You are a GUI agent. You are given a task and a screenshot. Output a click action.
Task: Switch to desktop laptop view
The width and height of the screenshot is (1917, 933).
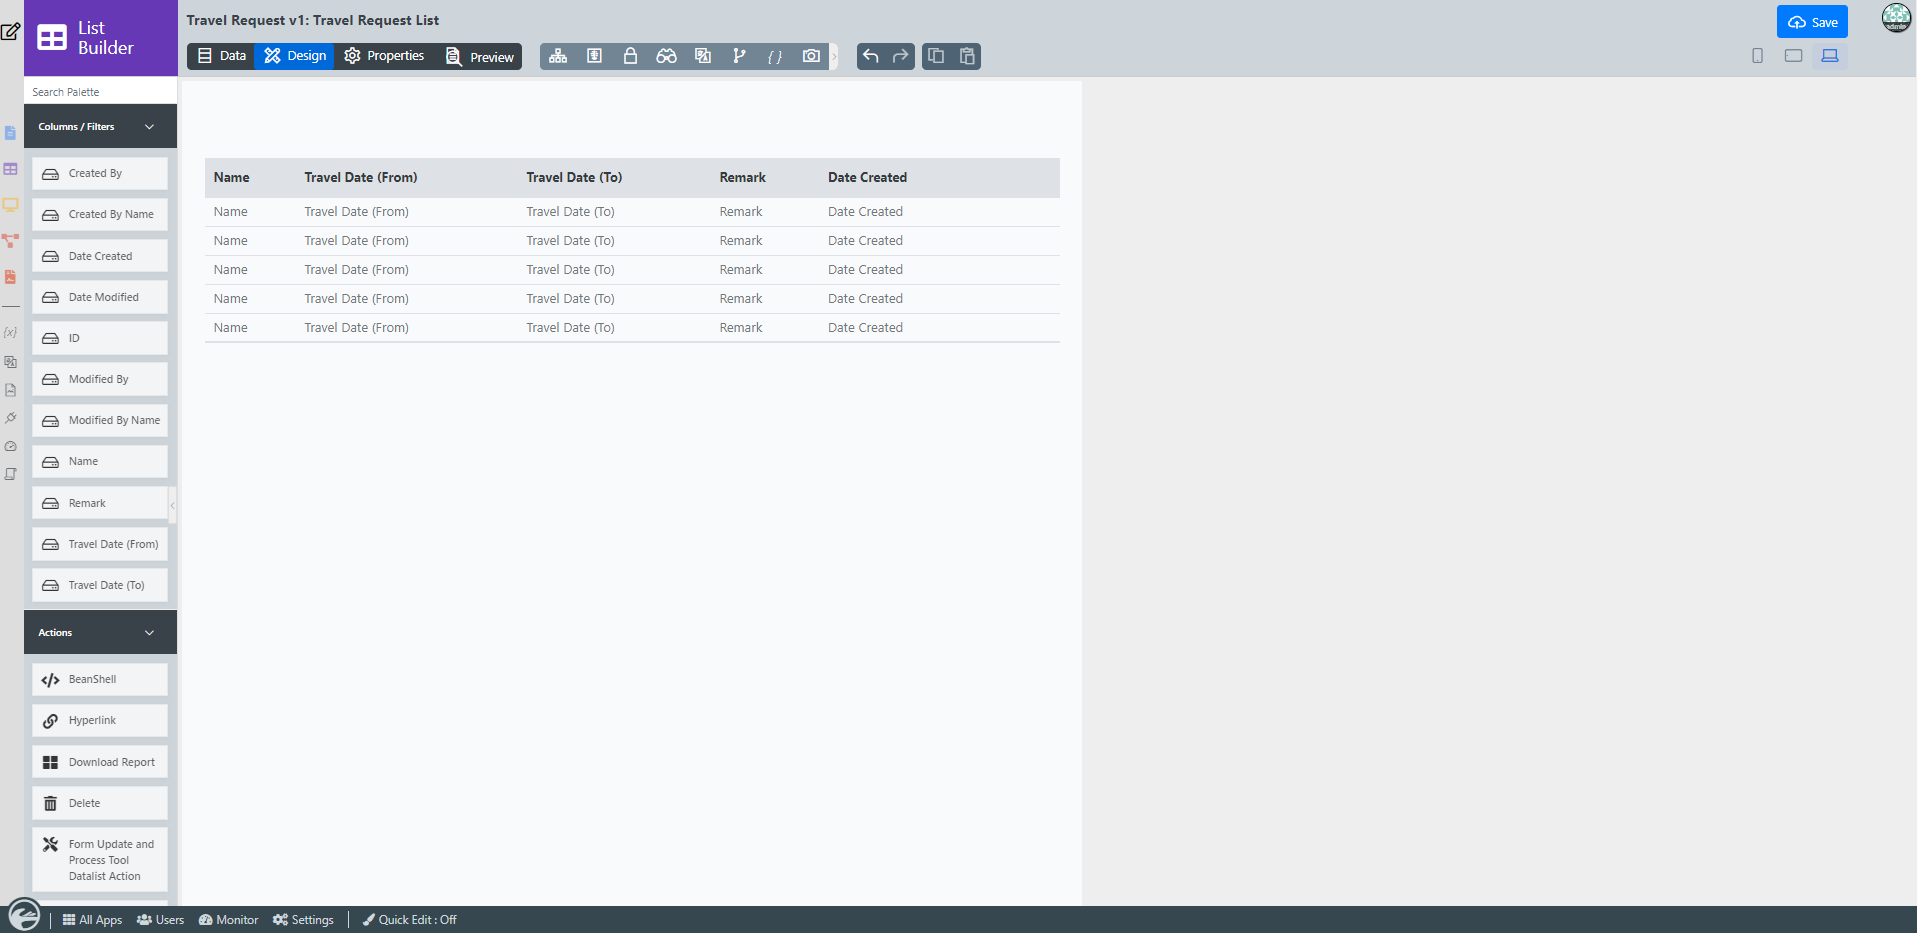(x=1830, y=56)
